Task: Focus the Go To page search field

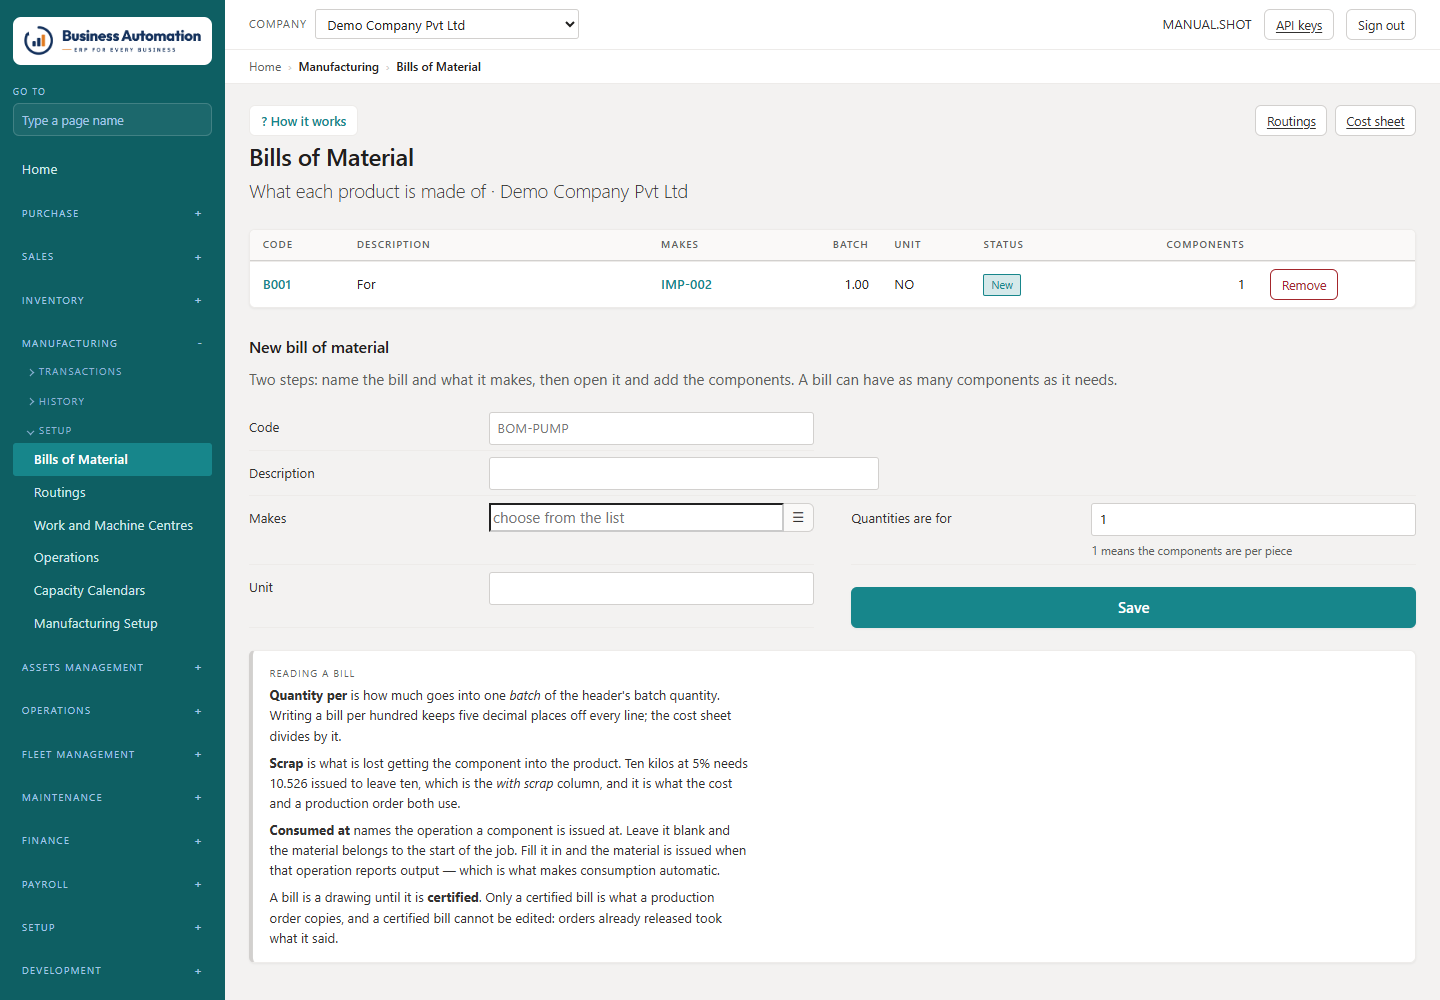Action: coord(112,120)
